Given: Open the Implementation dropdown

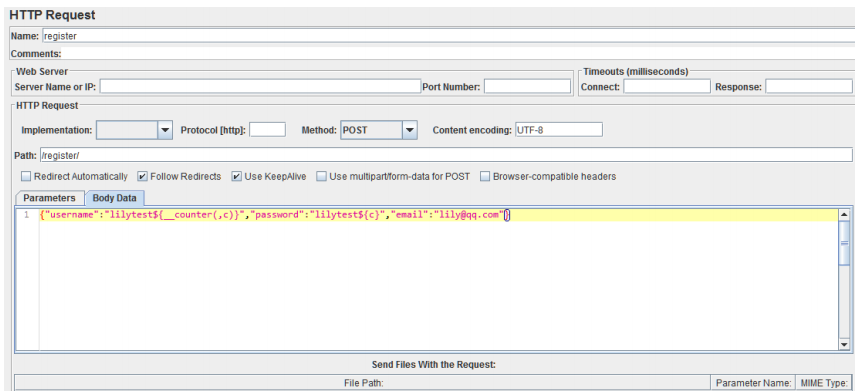Looking at the screenshot, I should [134, 130].
